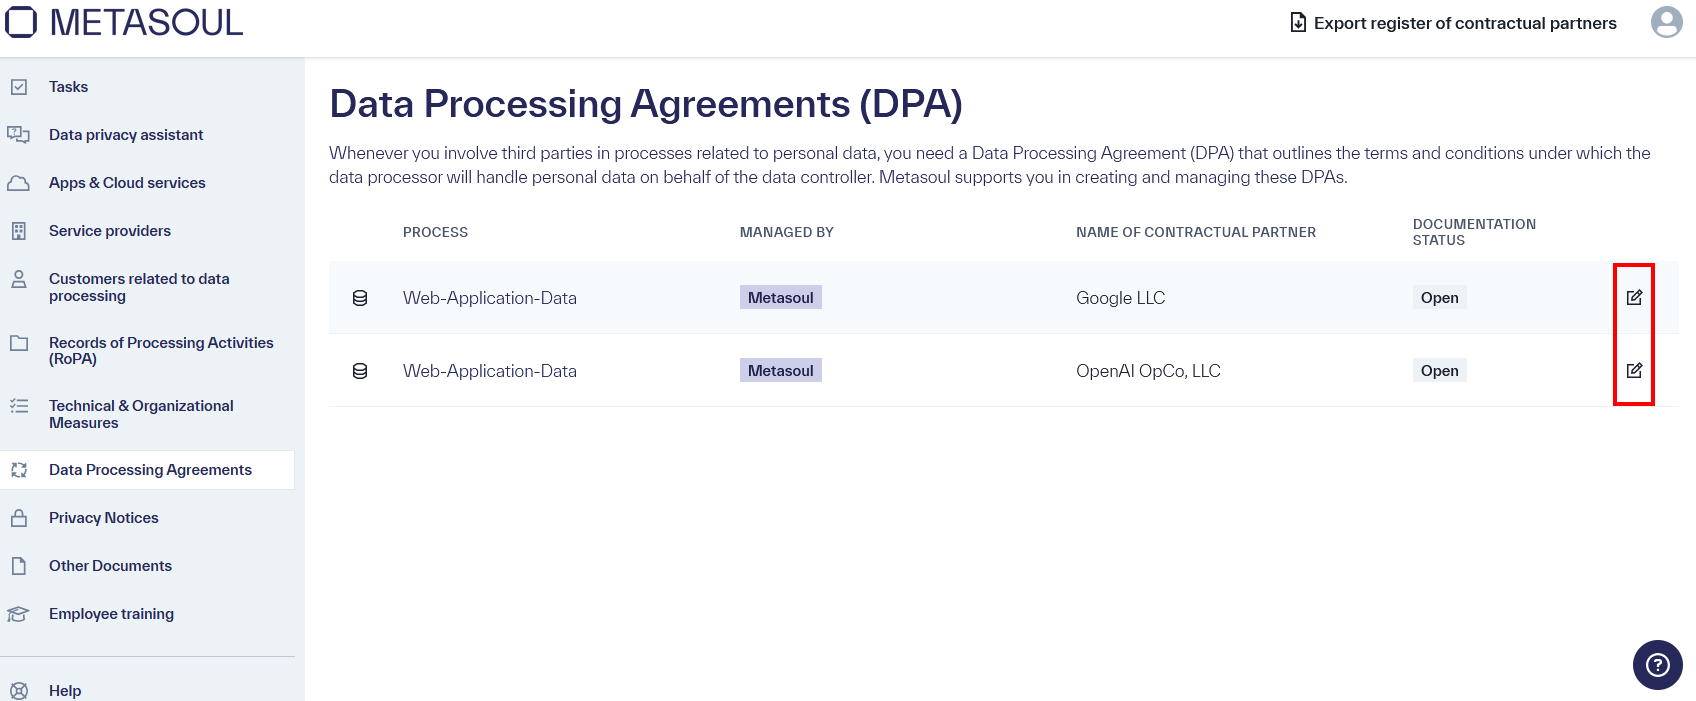
Task: Select the Data privacy assistant chat icon
Action: [20, 134]
